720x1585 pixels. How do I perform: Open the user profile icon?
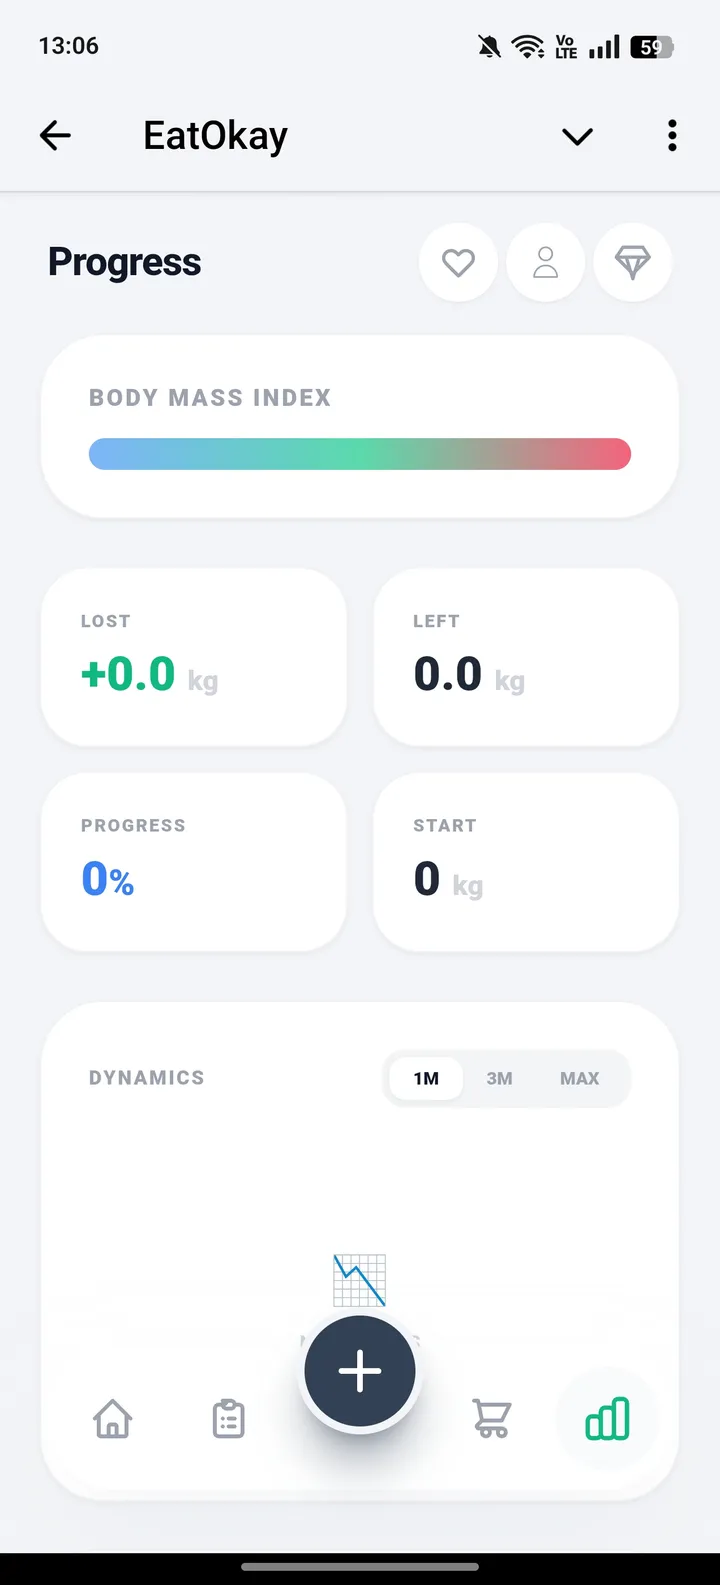click(545, 263)
